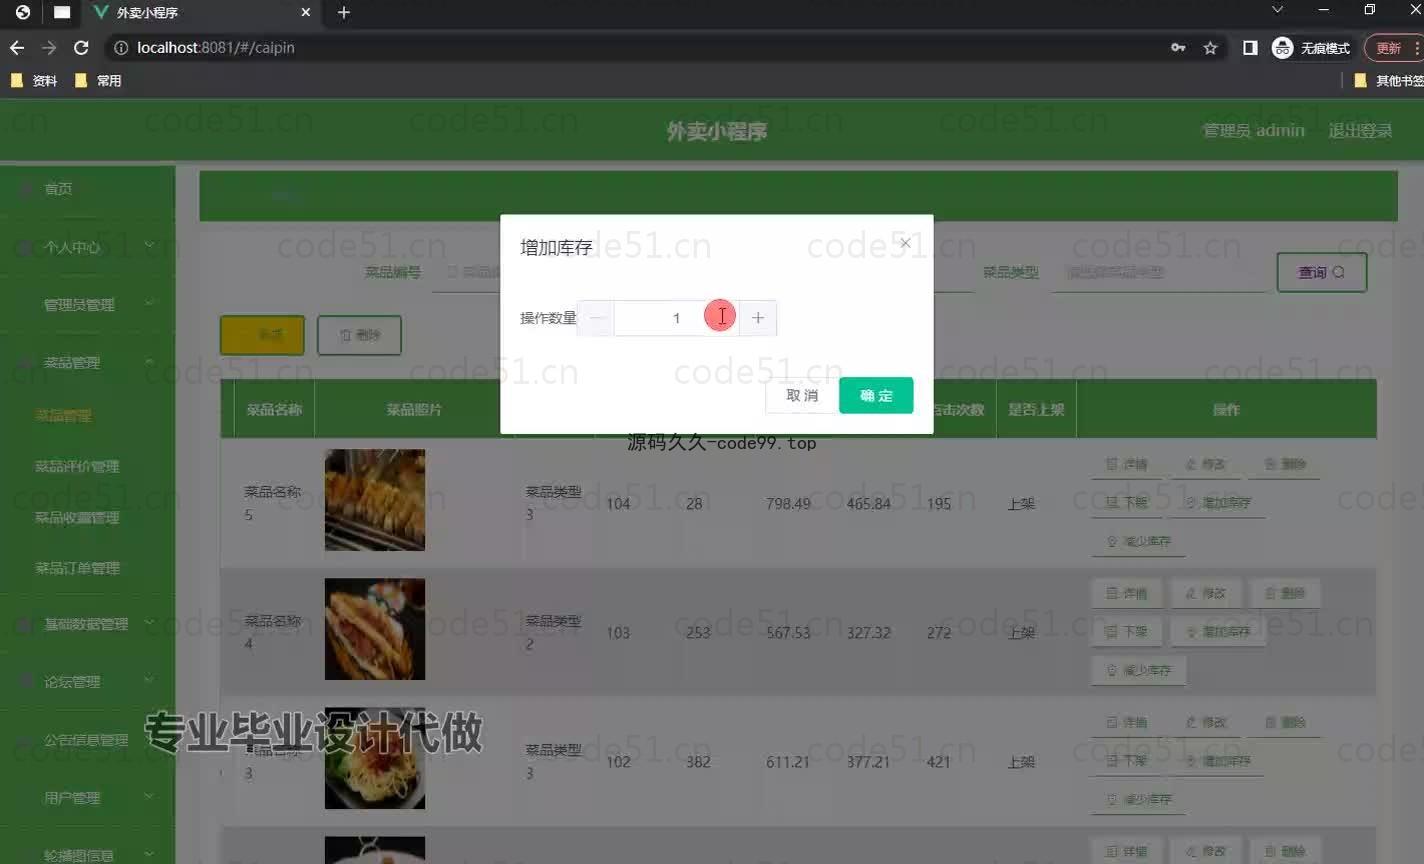Viewport: 1424px width, 864px height.
Task: Open a new tab with plus icon
Action: (344, 12)
